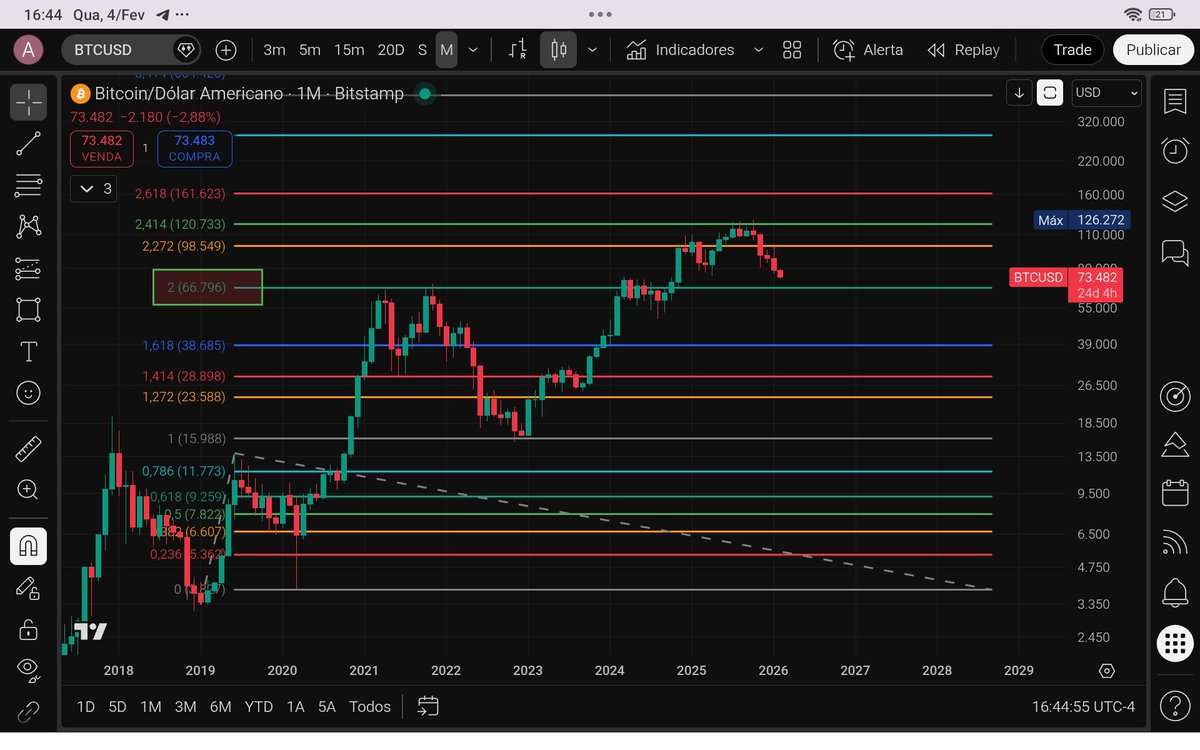Create an alert with Alerta
The height and width of the screenshot is (750, 1200).
click(x=868, y=50)
